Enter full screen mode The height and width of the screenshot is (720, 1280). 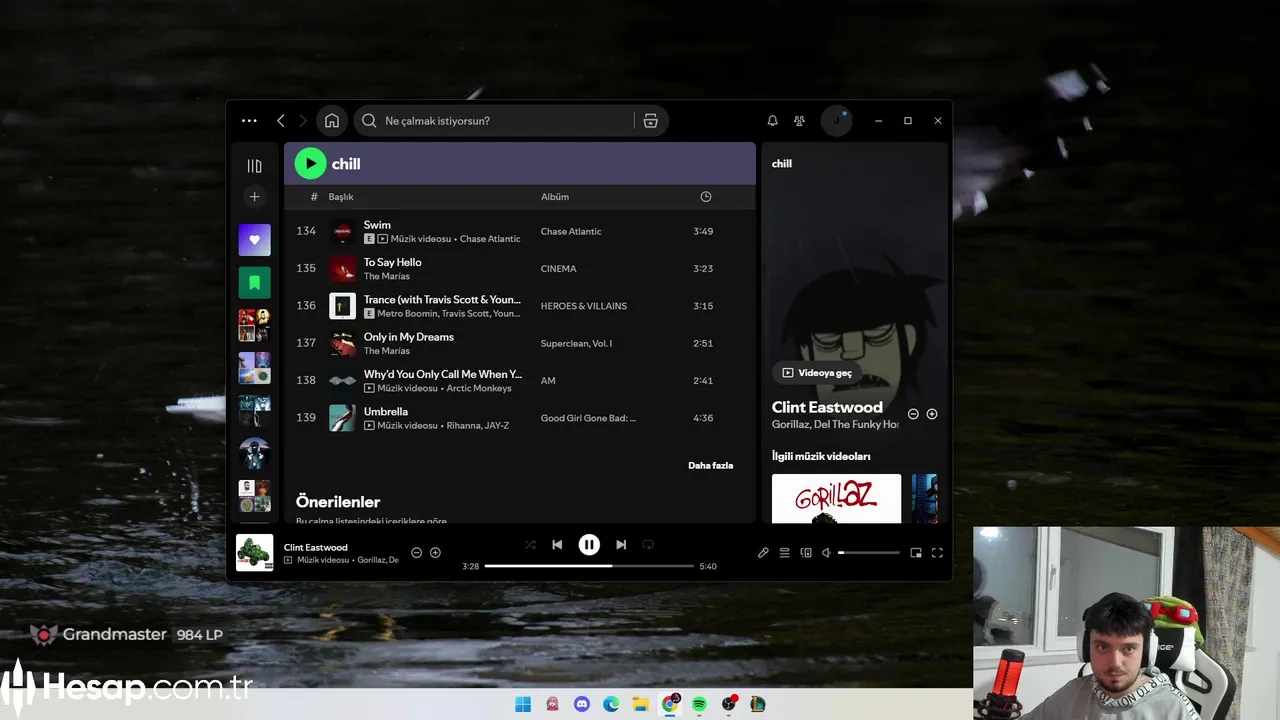(937, 553)
